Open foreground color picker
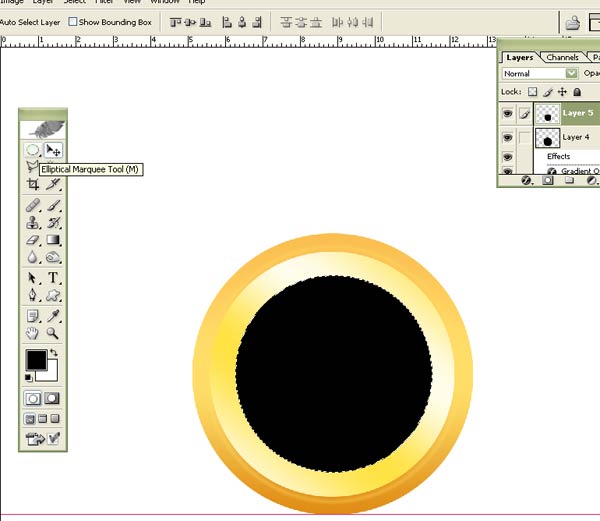The width and height of the screenshot is (600, 521). pyautogui.click(x=36, y=360)
